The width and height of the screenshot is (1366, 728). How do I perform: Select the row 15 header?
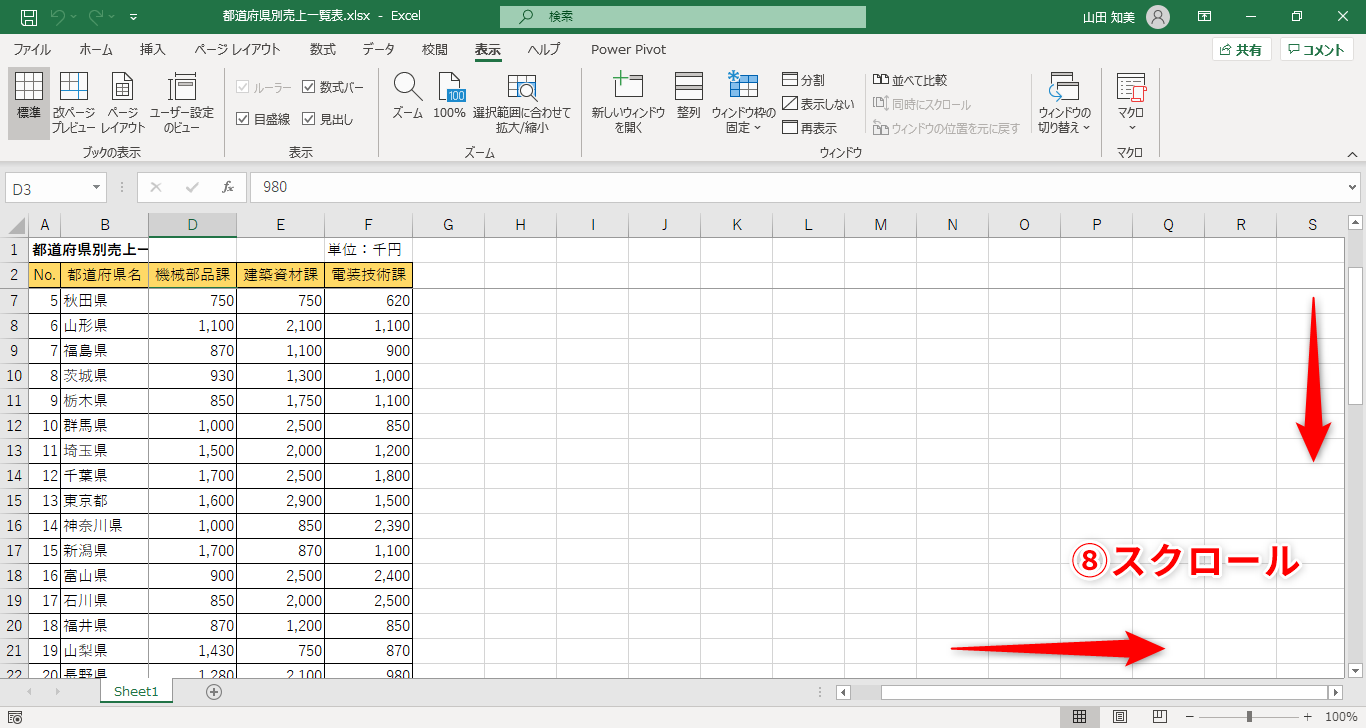tap(14, 500)
